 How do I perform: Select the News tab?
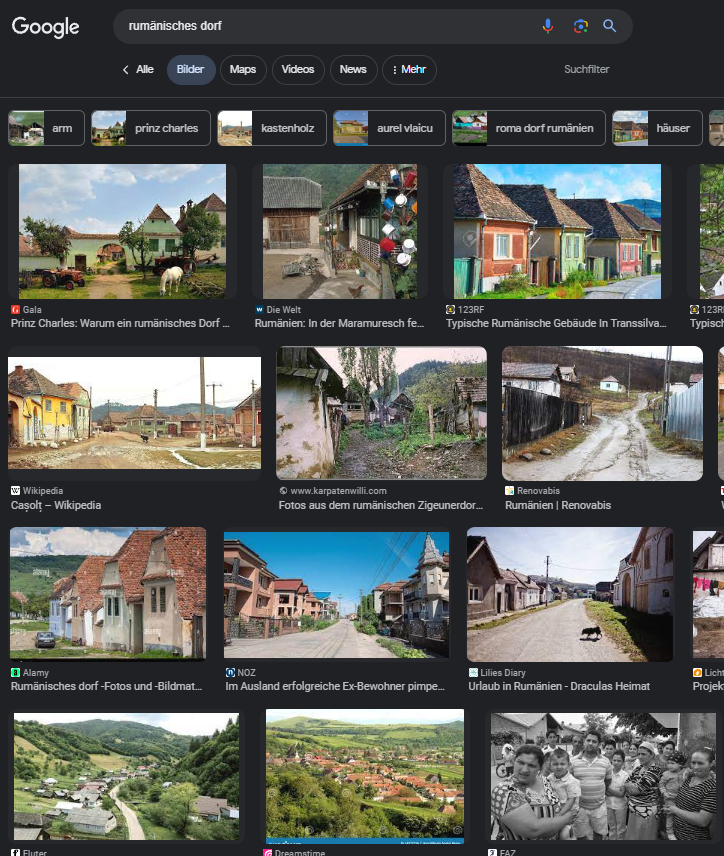point(353,70)
